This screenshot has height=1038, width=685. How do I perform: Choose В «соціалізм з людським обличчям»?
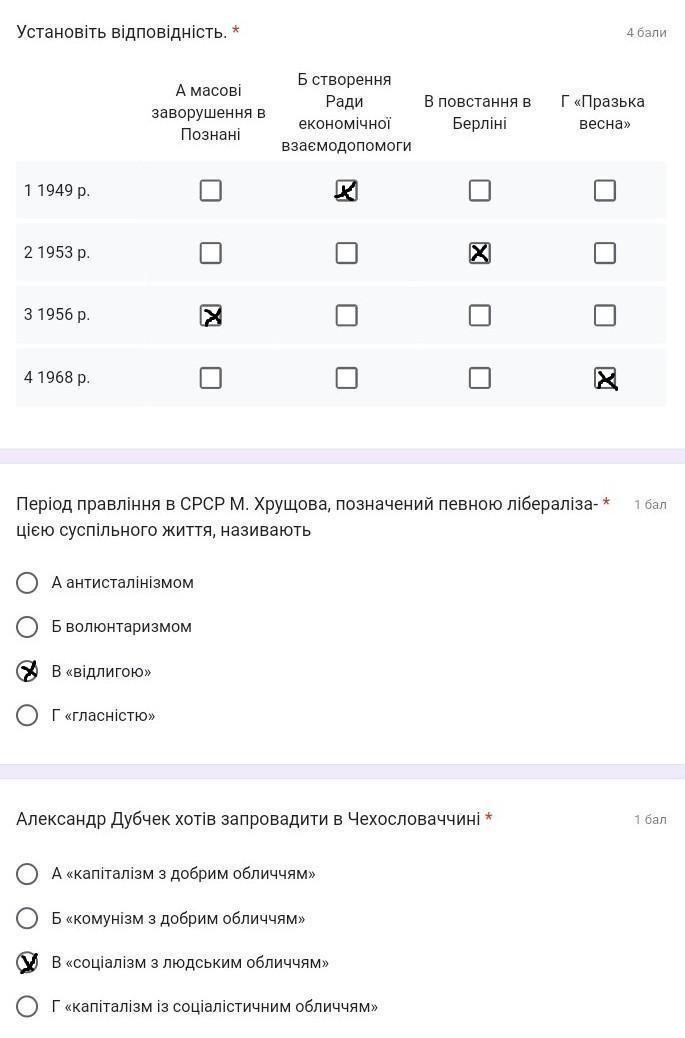(28, 962)
